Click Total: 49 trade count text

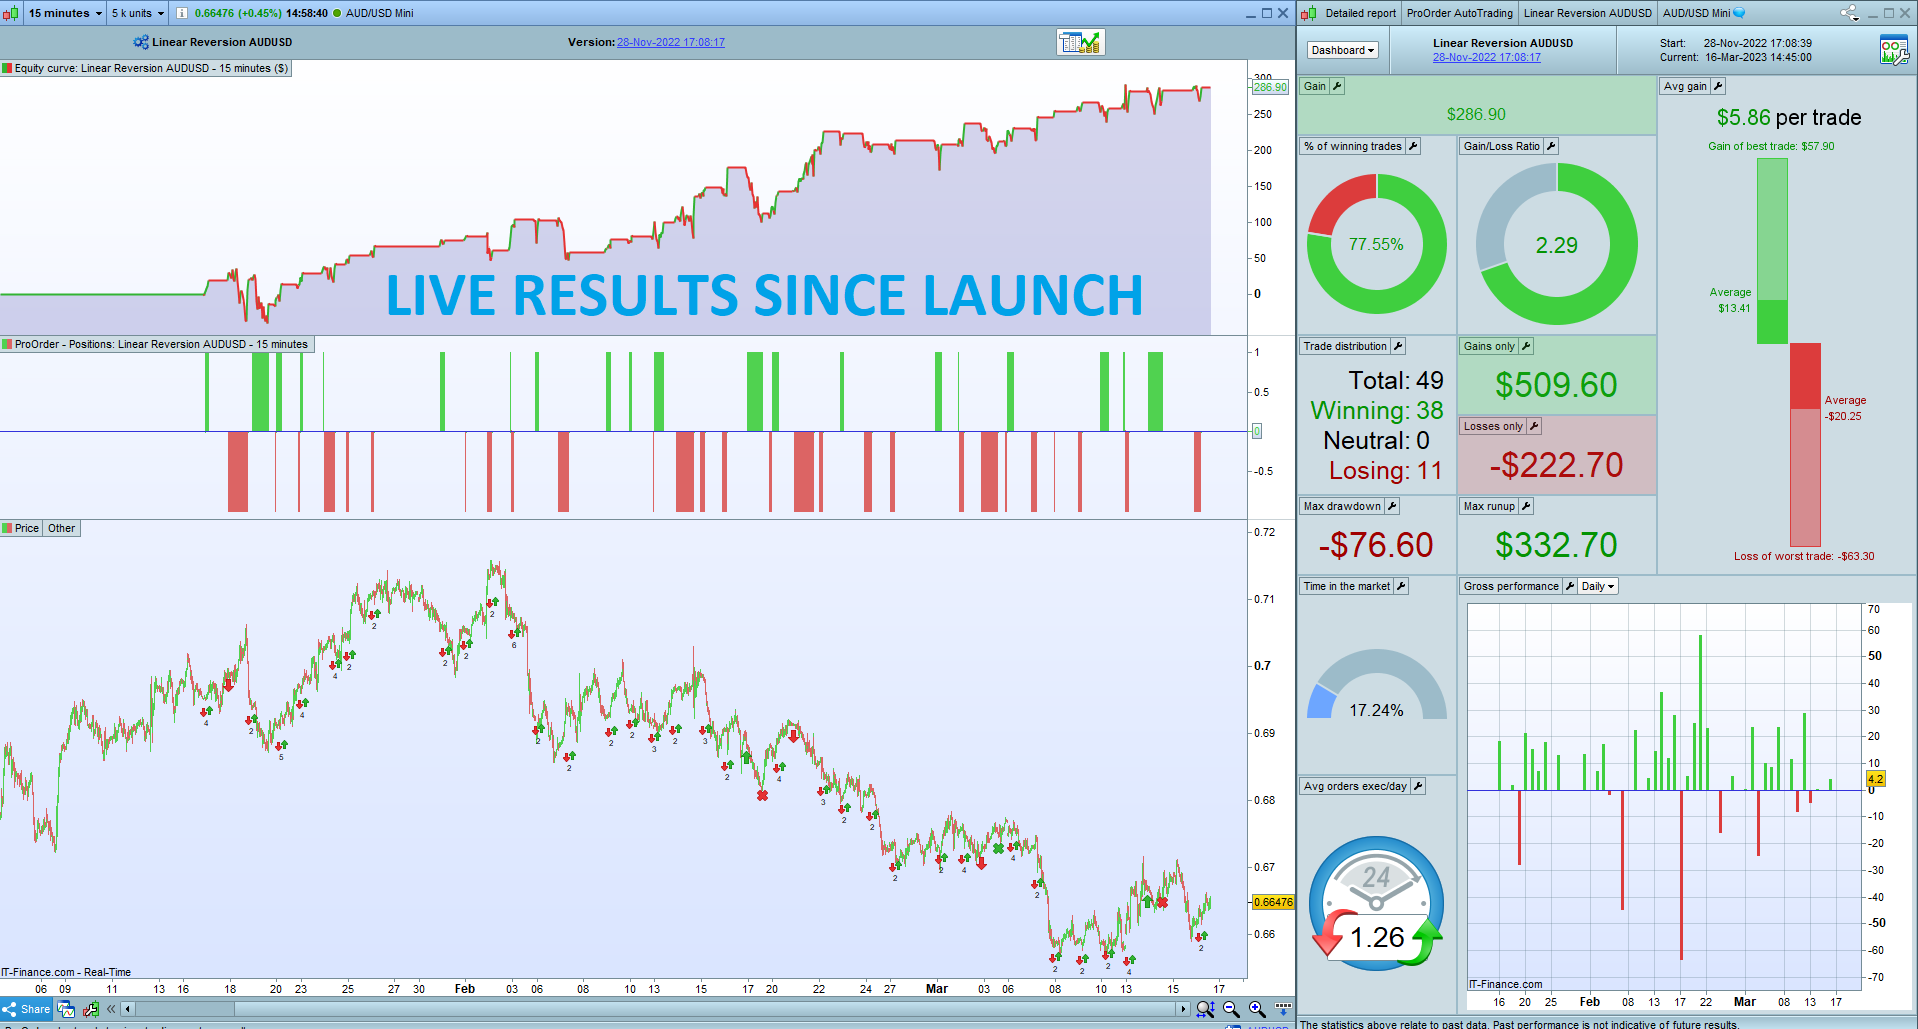coord(1396,380)
